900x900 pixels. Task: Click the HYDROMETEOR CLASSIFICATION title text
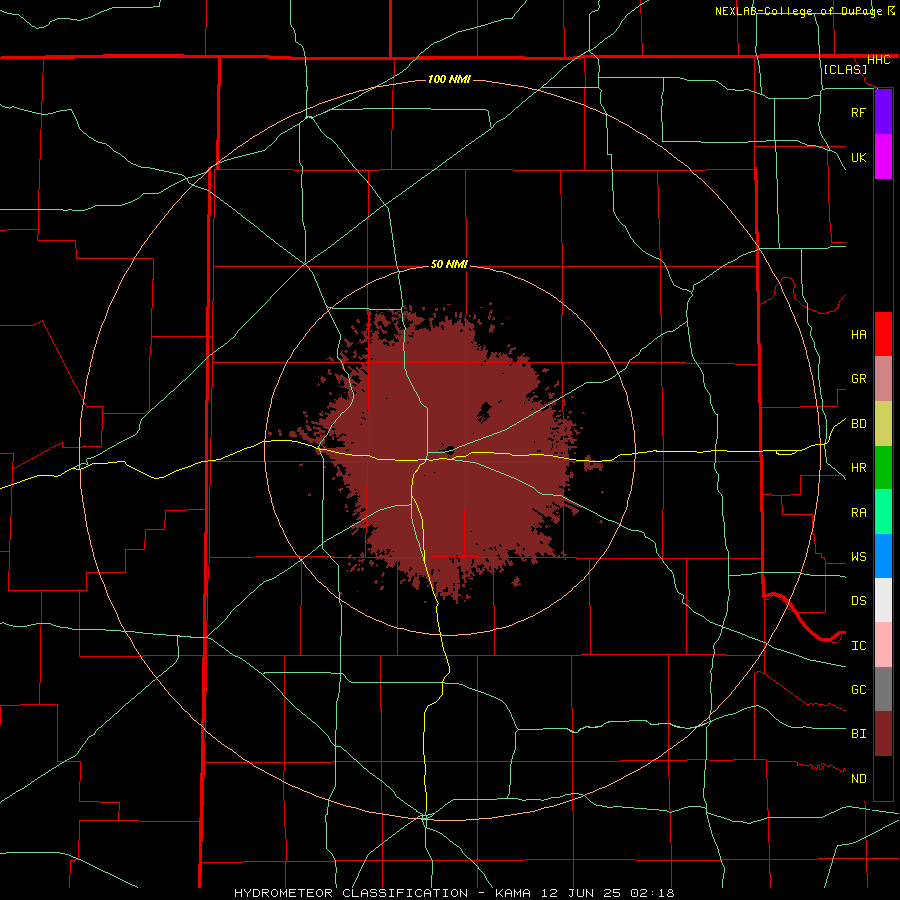coord(351,893)
